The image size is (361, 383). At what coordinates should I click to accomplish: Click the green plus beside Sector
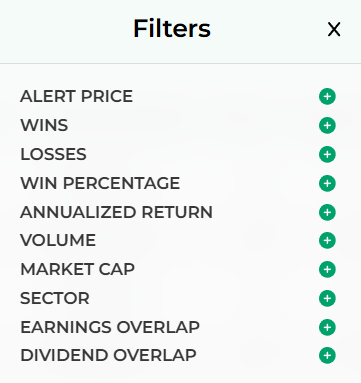(327, 298)
